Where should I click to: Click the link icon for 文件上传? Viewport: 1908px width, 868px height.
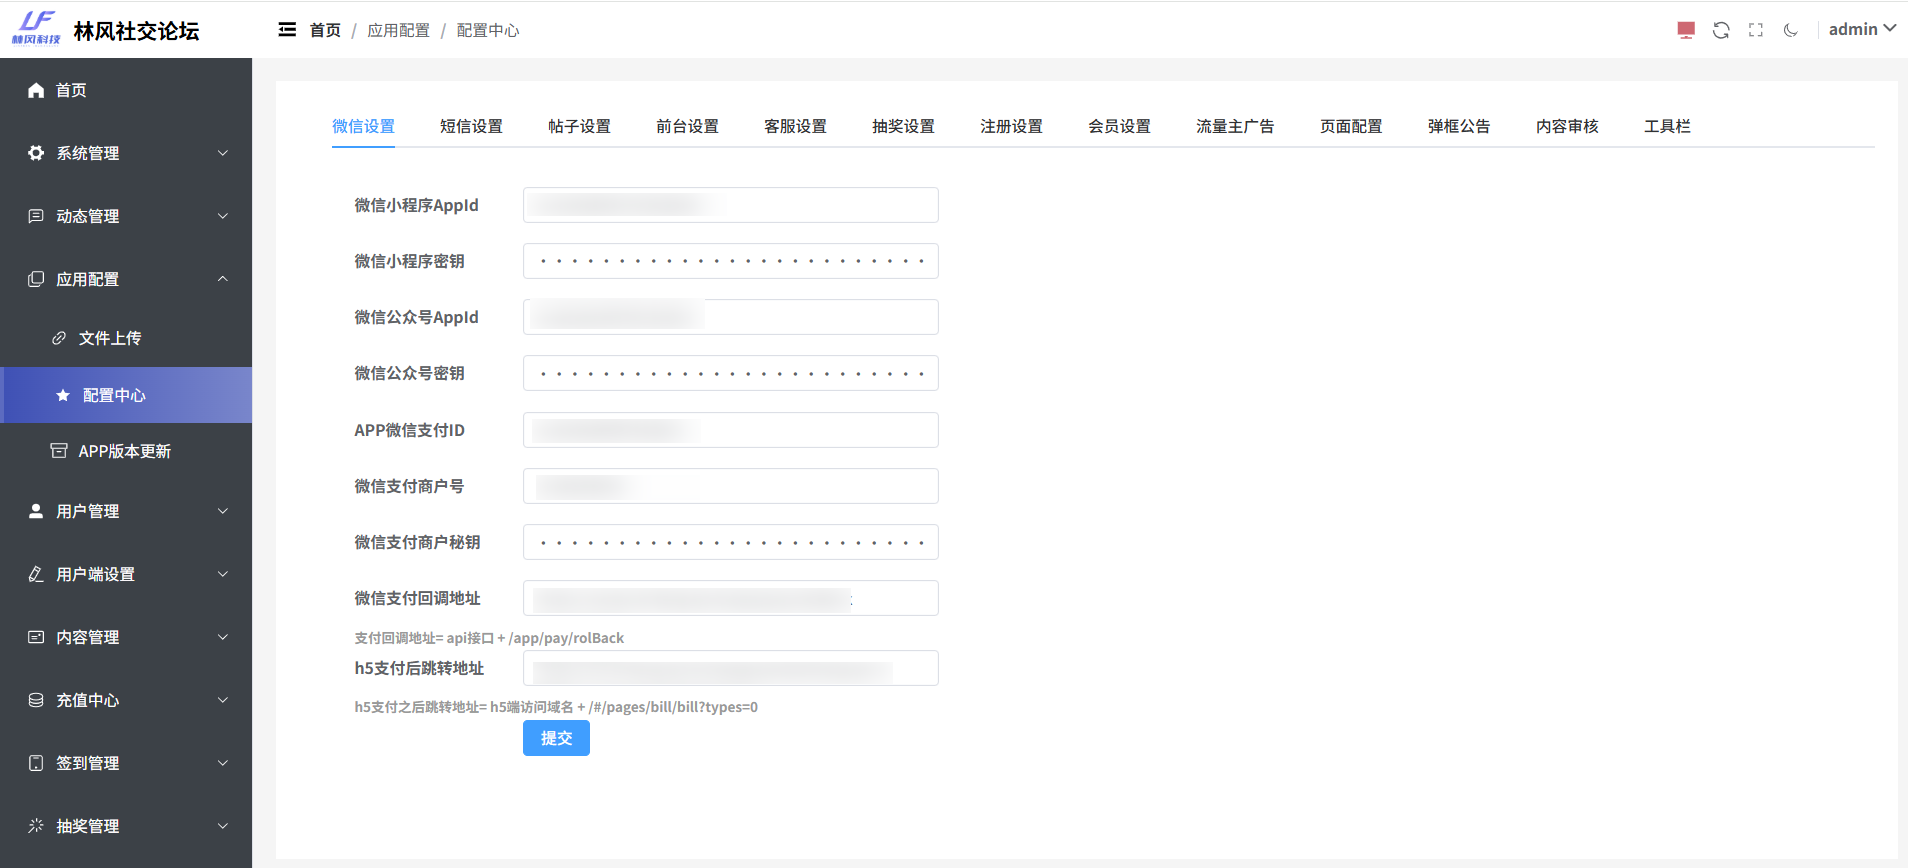59,338
